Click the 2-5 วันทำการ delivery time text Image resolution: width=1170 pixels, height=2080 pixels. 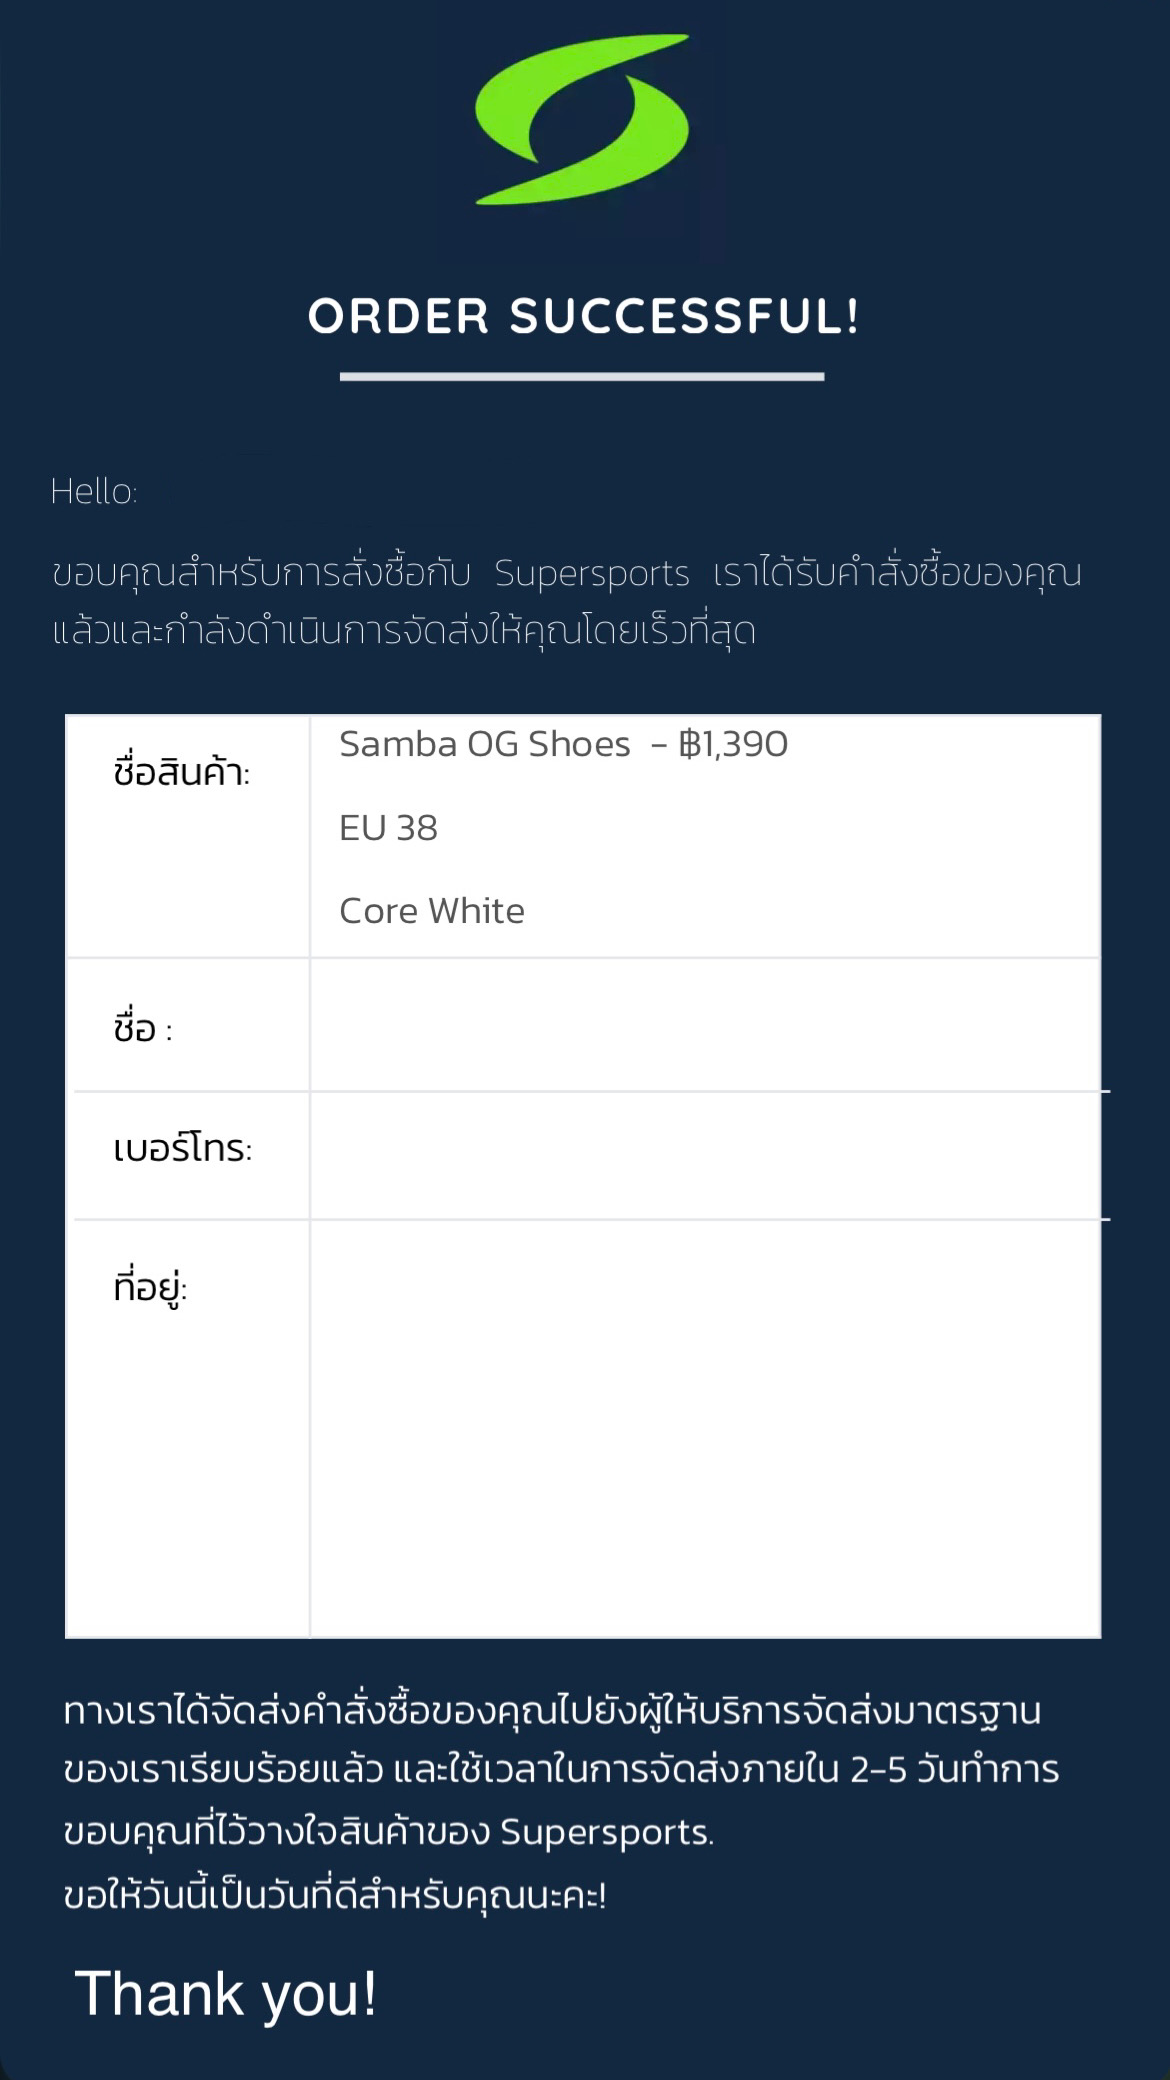(955, 1770)
